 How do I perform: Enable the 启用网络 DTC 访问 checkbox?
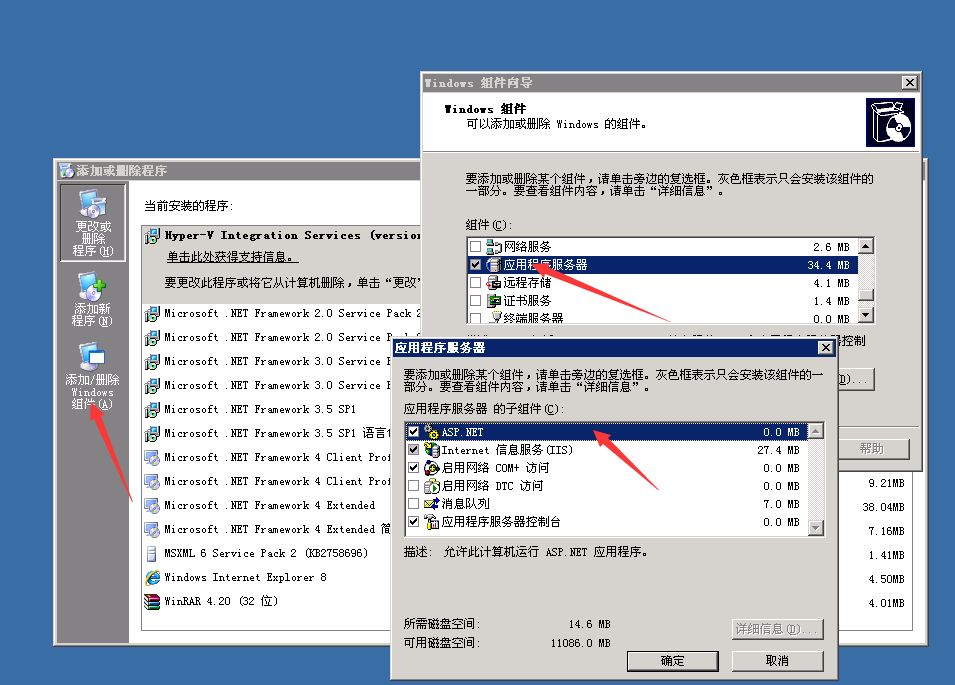click(413, 486)
